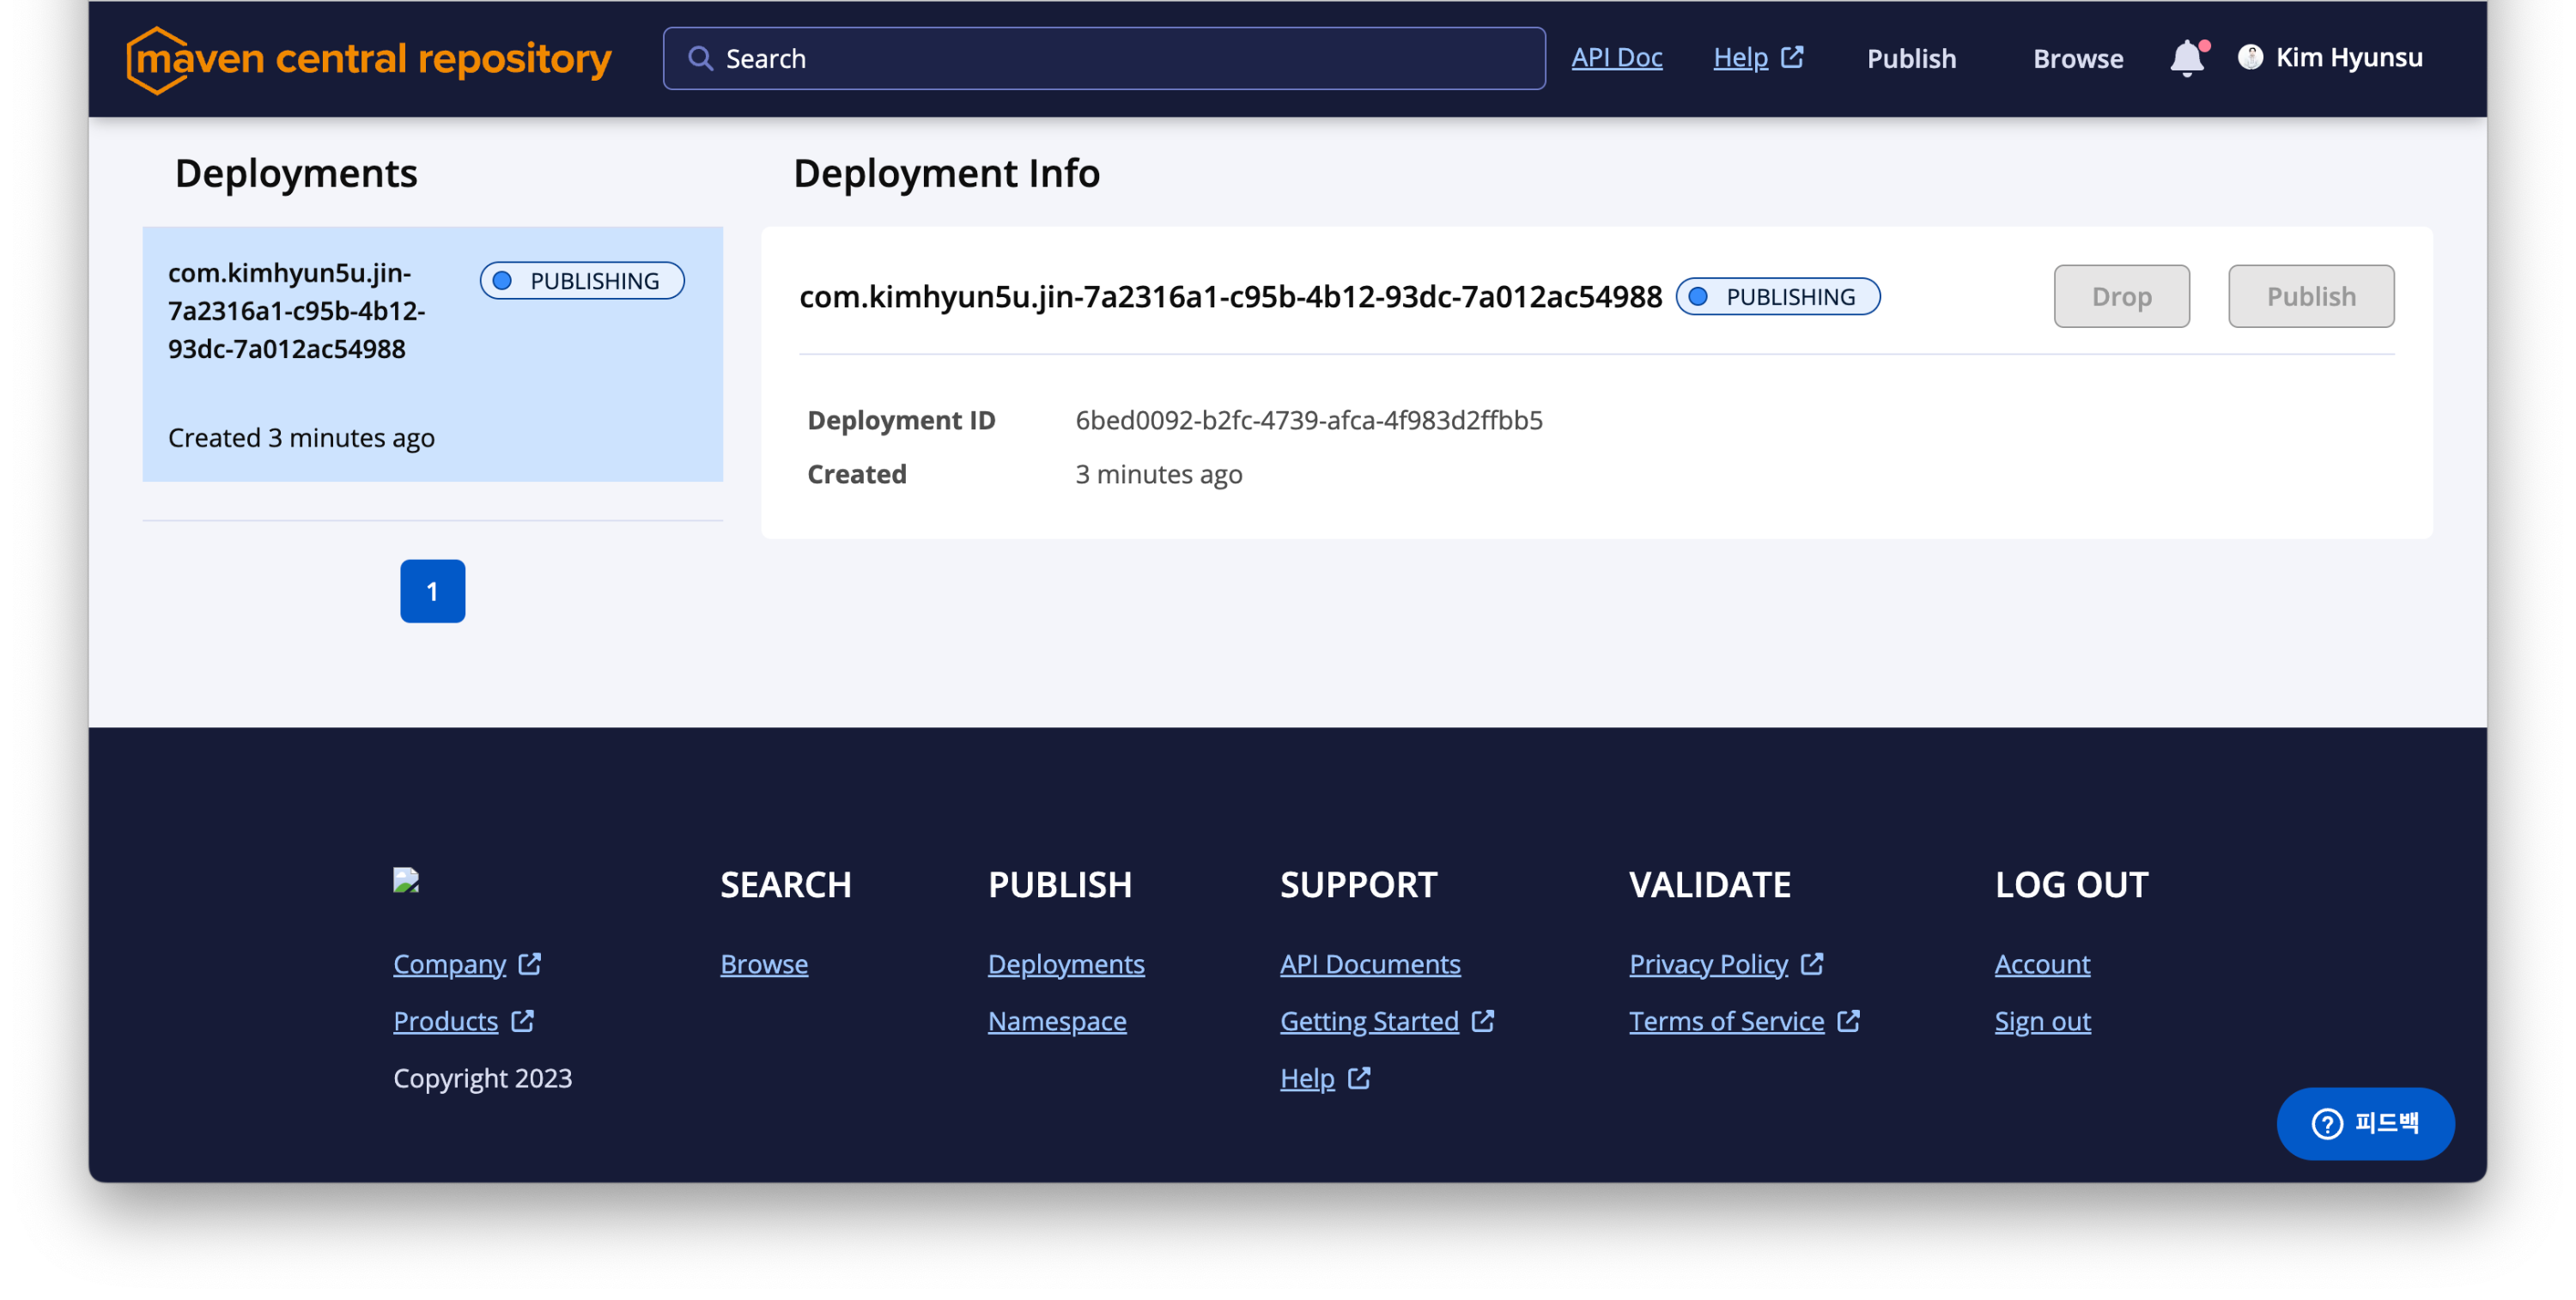Screen dimensions: 2576x1300
Task: Click the external link icon next to header Help
Action: tap(1792, 57)
